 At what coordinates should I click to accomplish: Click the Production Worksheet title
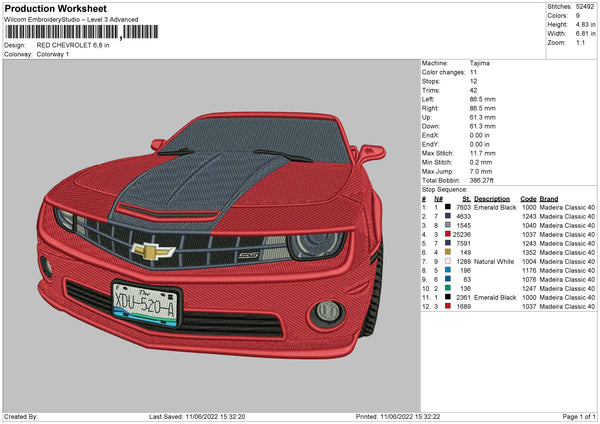[x=56, y=8]
